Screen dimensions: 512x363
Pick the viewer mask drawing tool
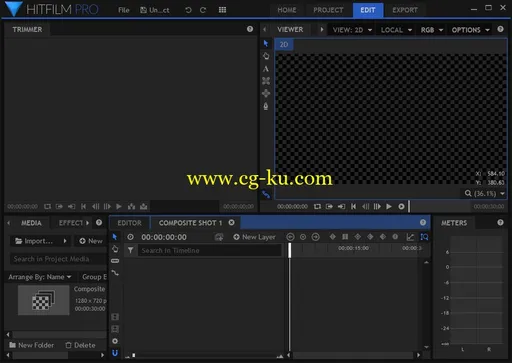(266, 81)
